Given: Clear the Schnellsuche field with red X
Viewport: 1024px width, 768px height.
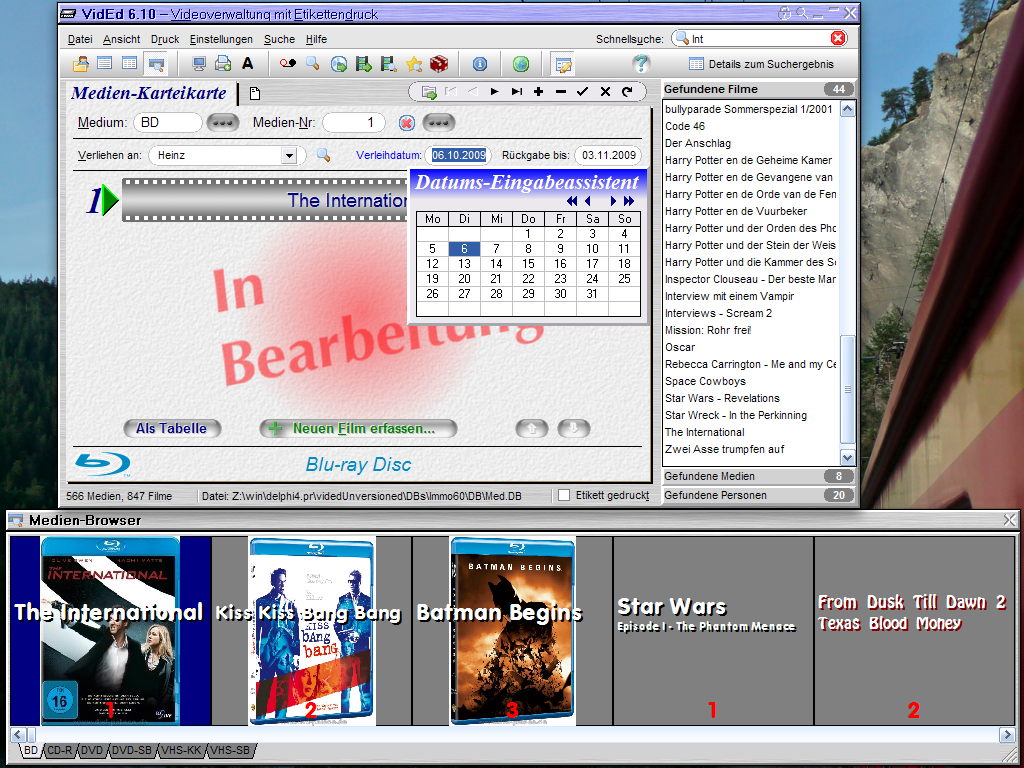Looking at the screenshot, I should pos(838,39).
